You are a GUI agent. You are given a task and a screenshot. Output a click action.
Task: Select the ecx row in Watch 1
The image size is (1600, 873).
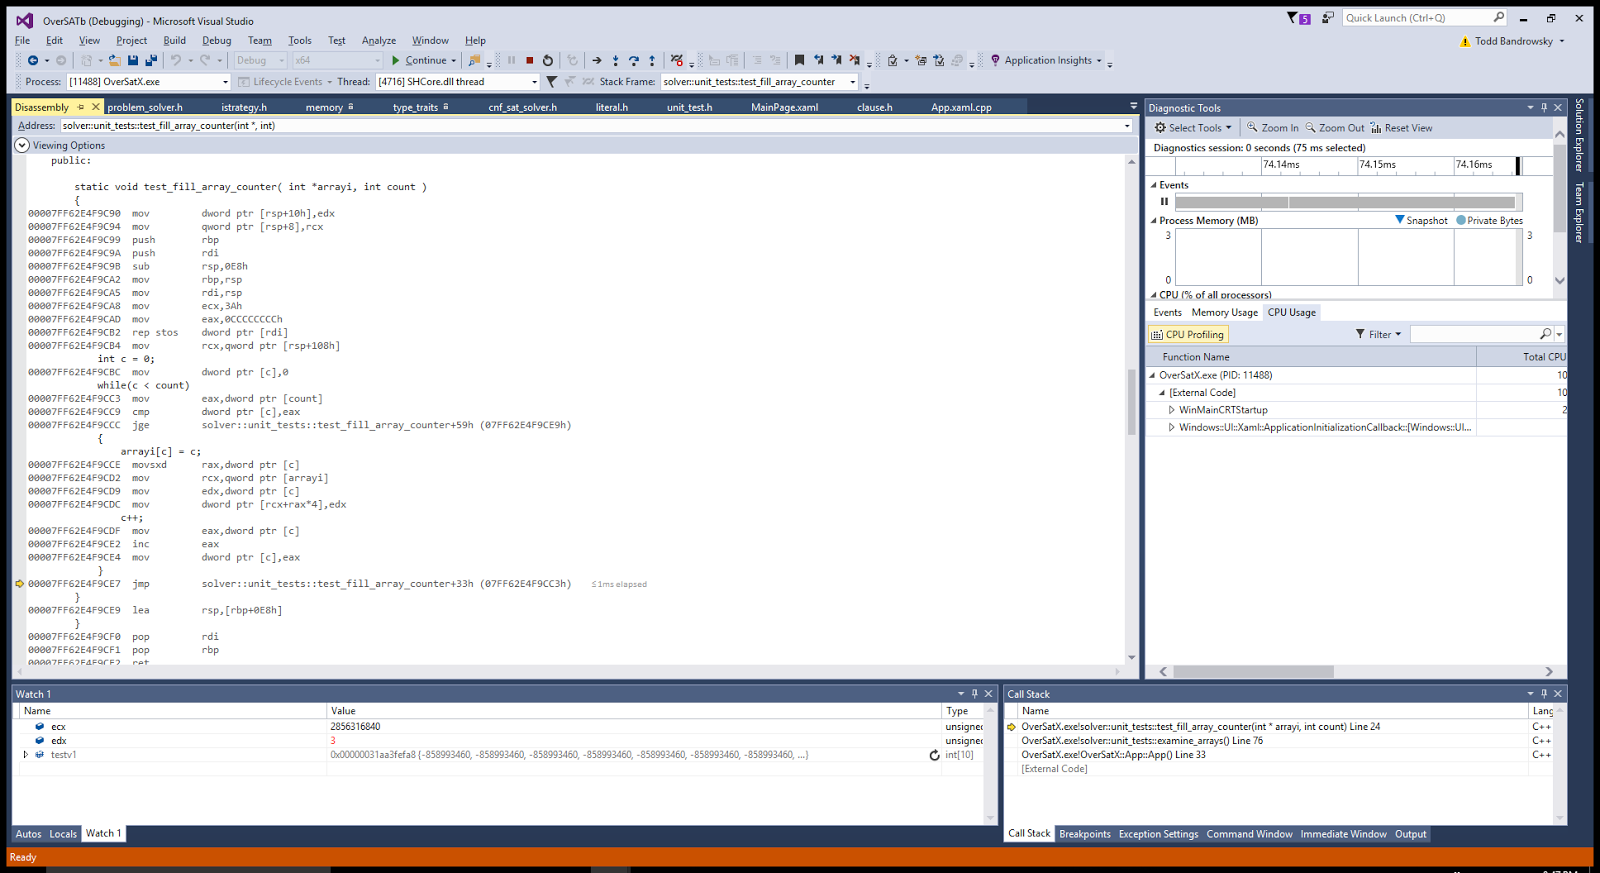[498, 727]
